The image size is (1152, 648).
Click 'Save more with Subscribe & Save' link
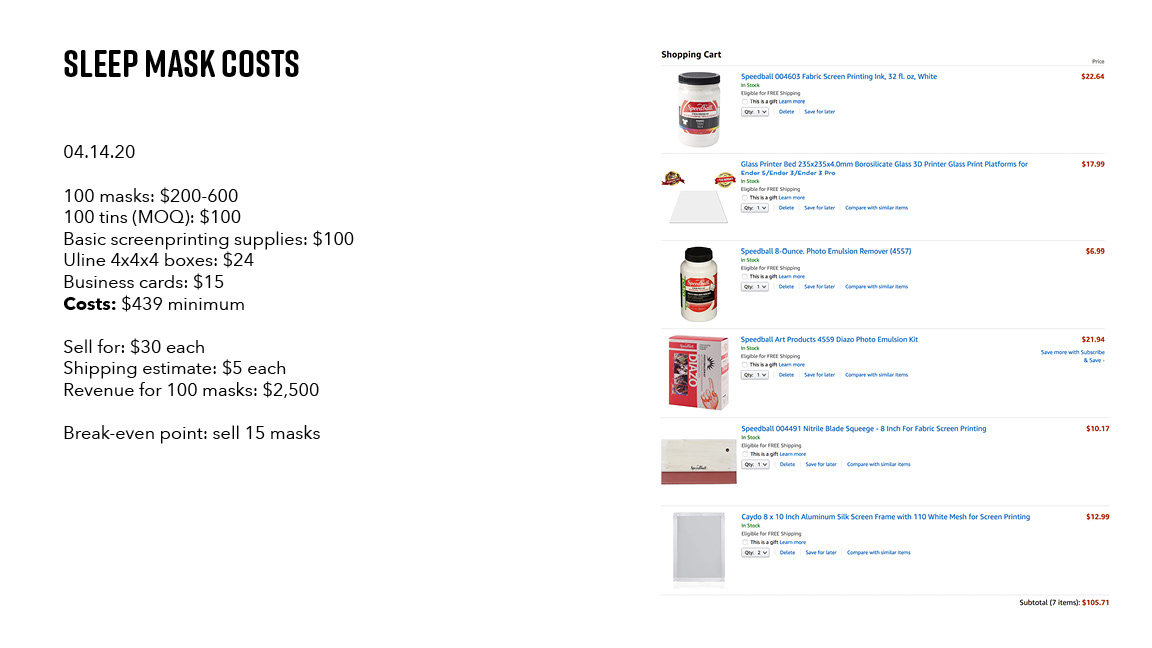tap(1073, 356)
